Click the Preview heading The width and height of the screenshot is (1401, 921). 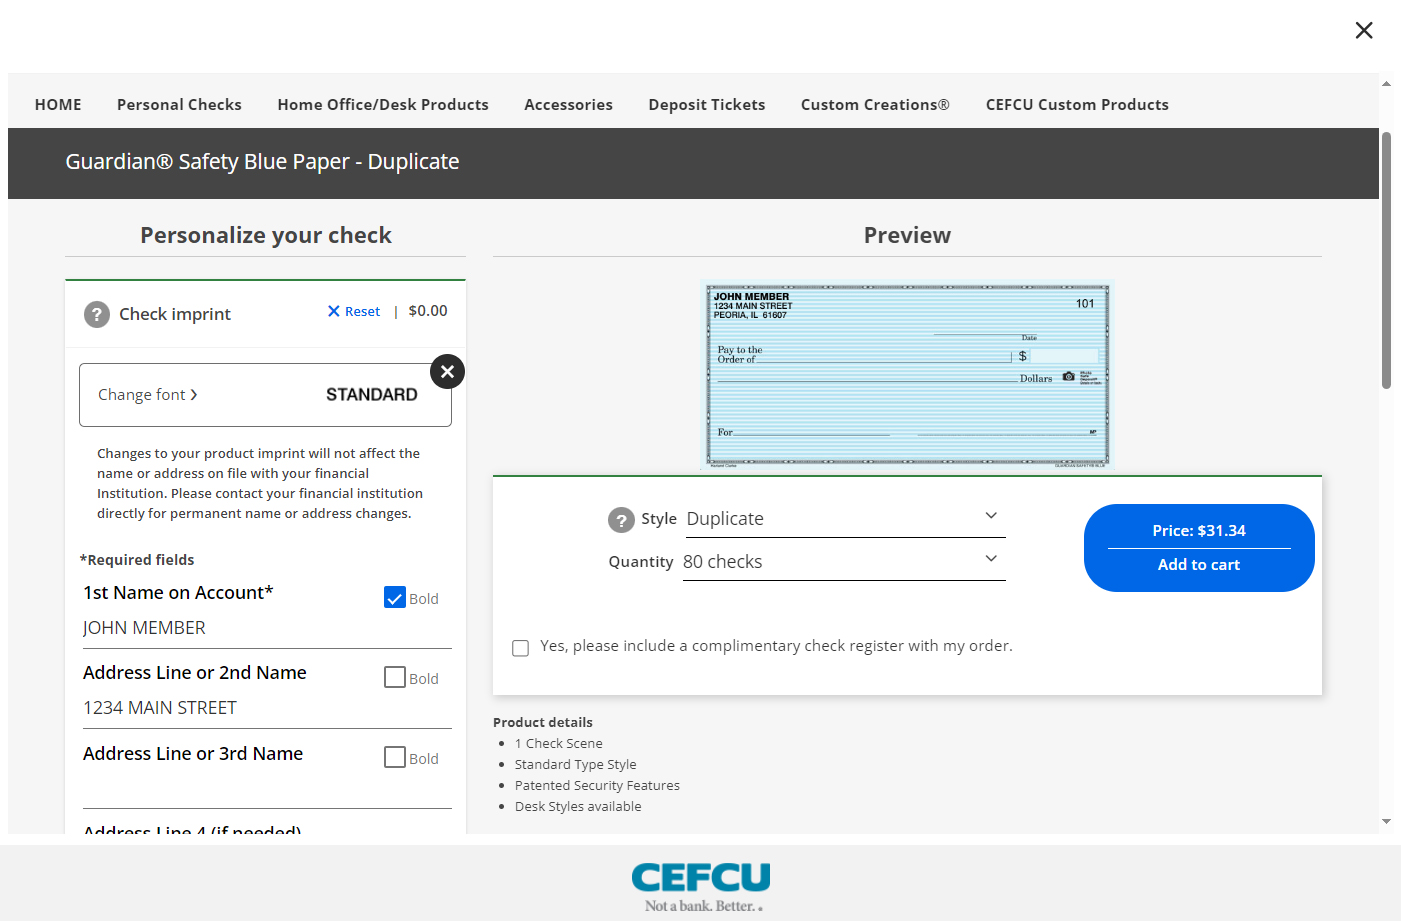point(907,235)
